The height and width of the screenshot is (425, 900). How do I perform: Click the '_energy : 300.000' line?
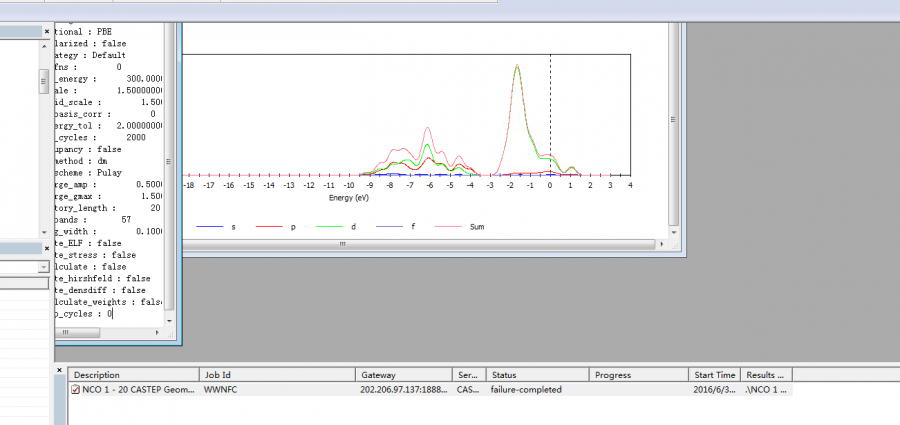[109, 79]
